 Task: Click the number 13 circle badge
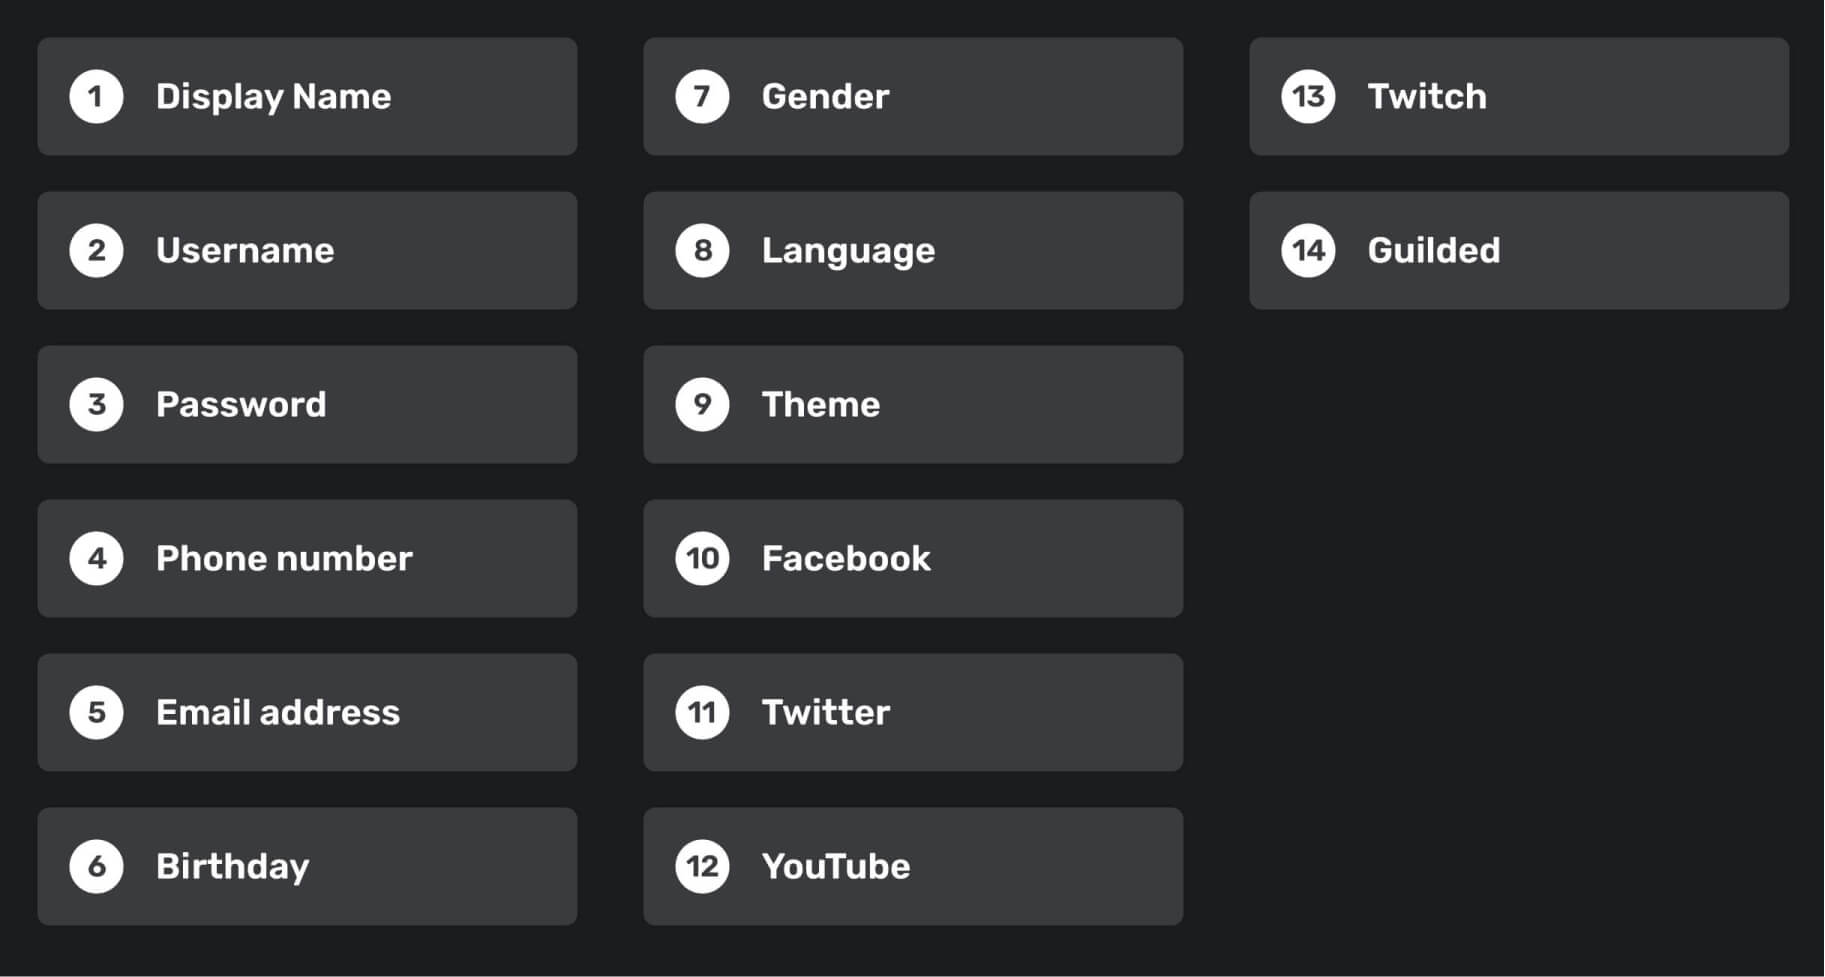1308,97
